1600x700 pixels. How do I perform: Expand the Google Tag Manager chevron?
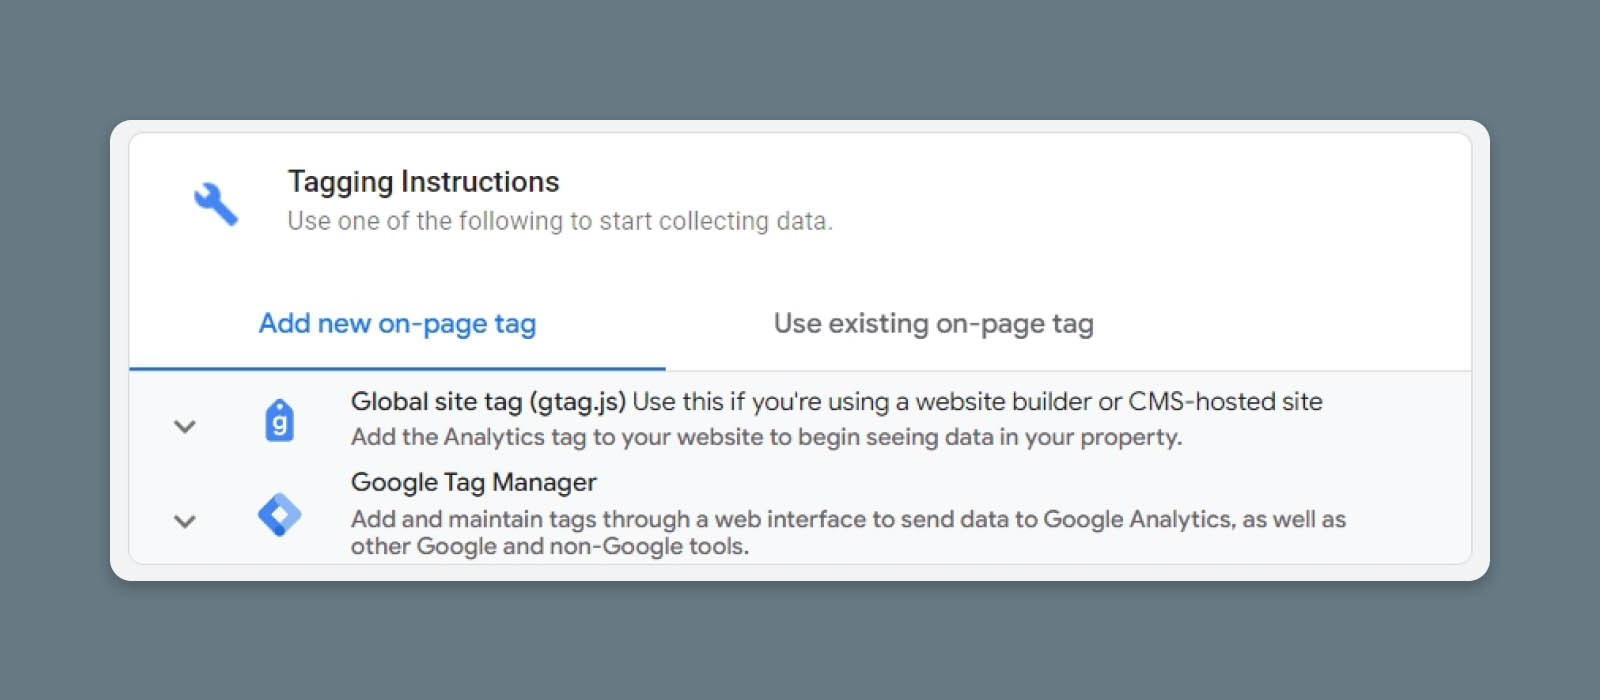[185, 521]
